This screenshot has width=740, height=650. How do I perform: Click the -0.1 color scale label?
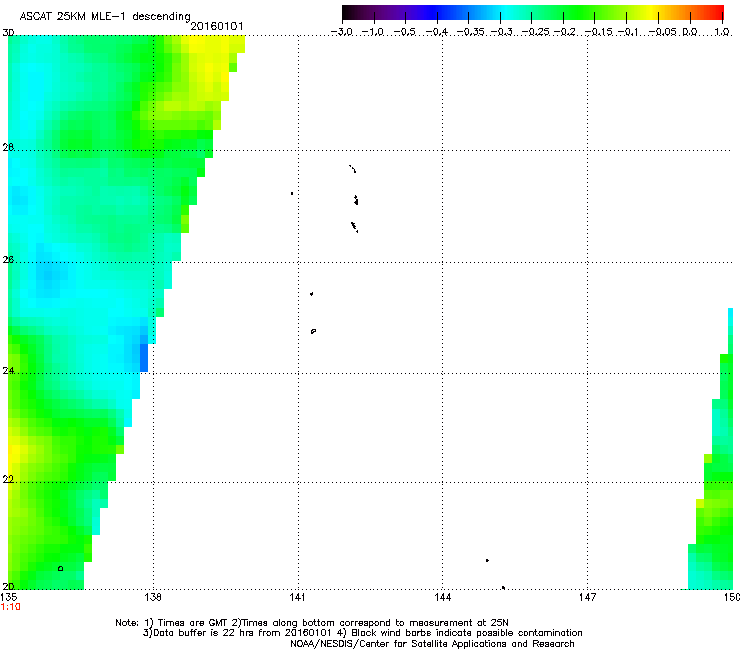pos(629,32)
